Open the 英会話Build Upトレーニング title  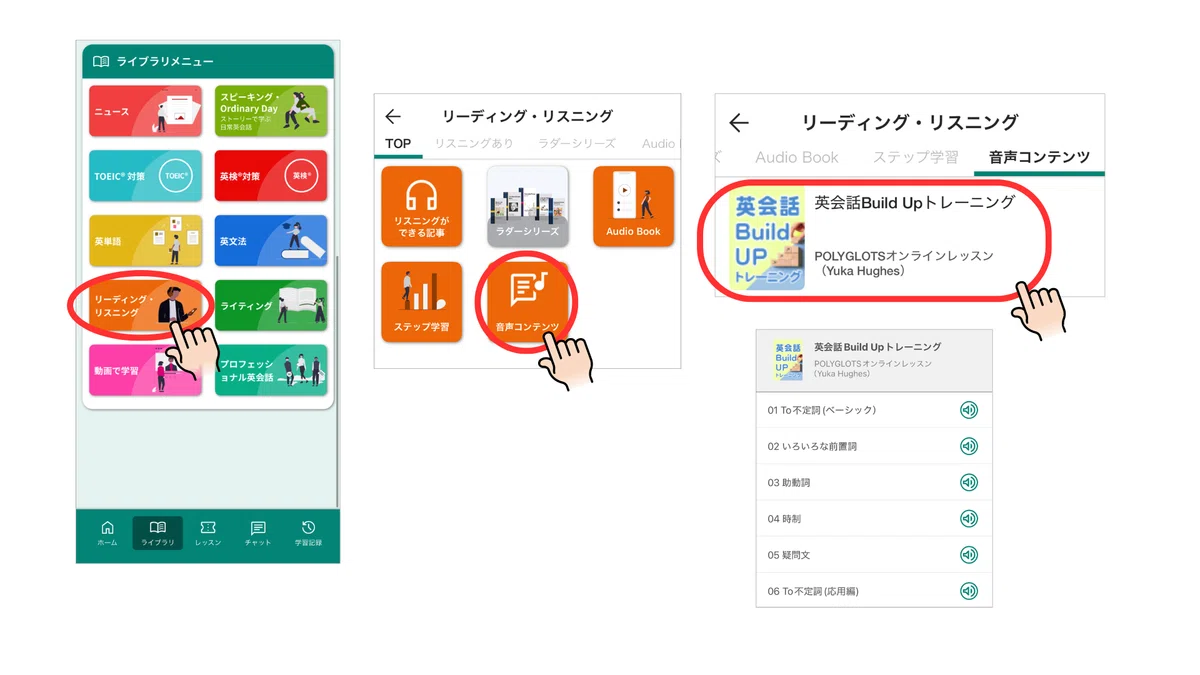pos(915,202)
